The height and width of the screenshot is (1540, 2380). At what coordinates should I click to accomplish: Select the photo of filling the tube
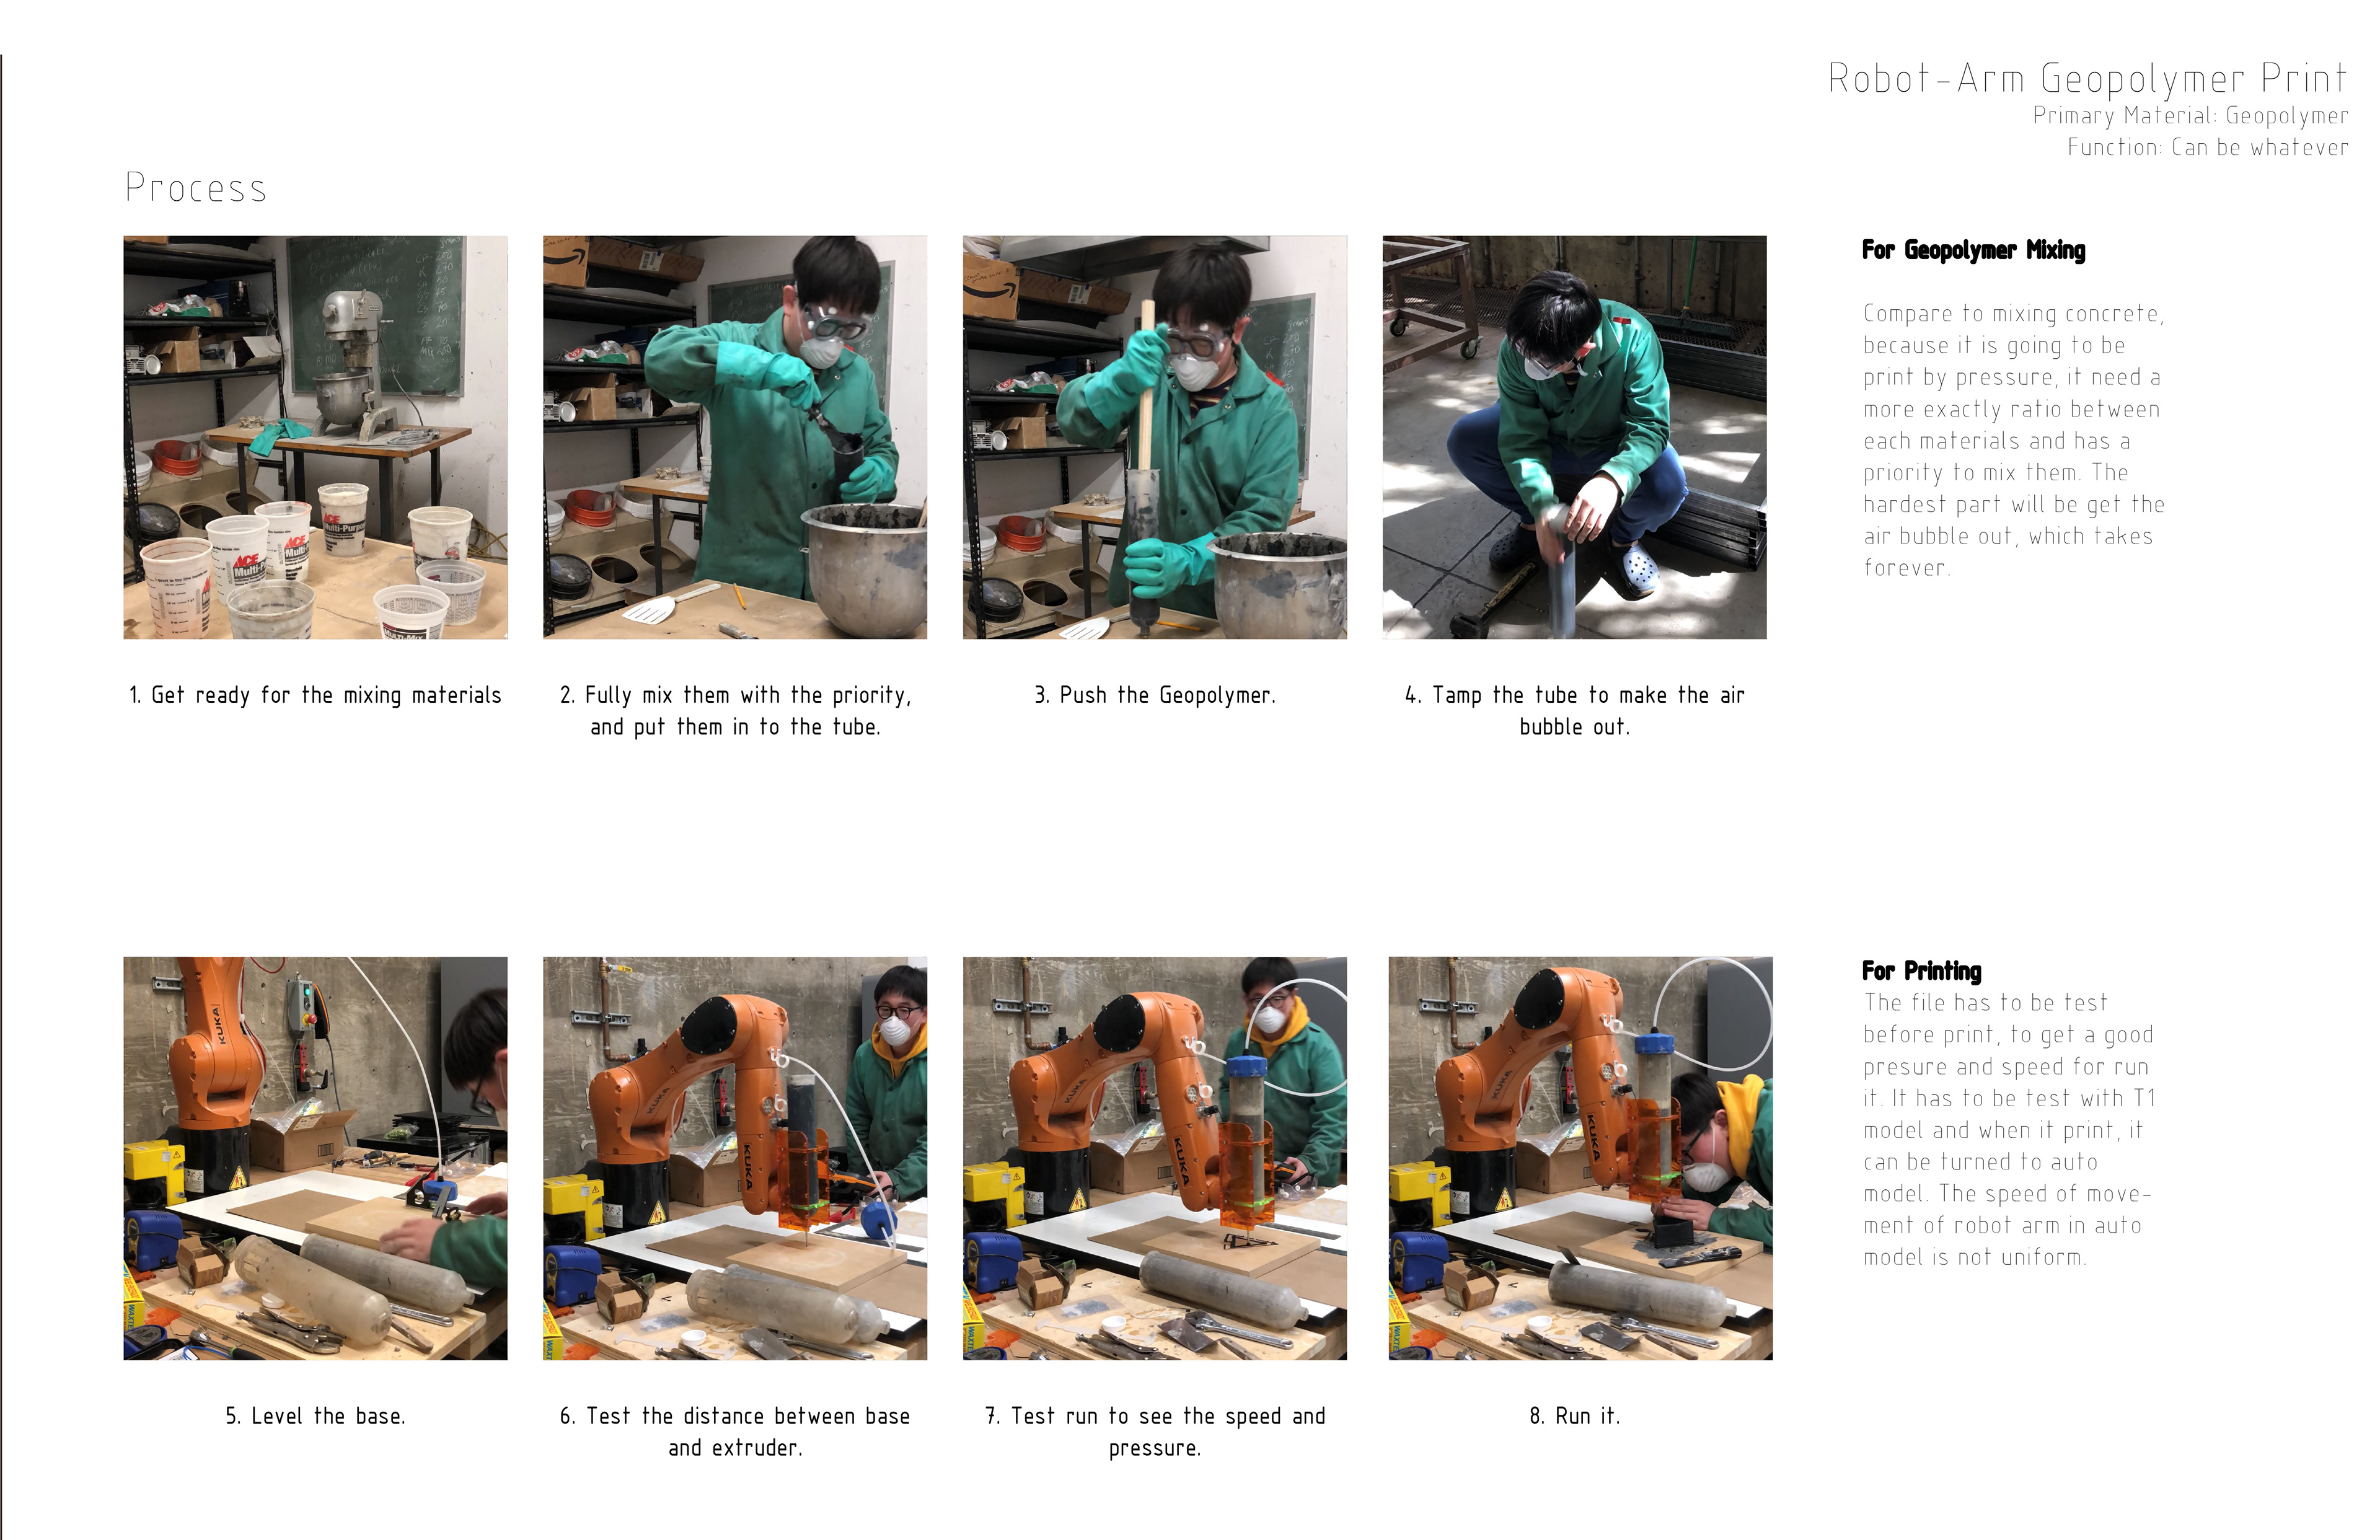(735, 437)
